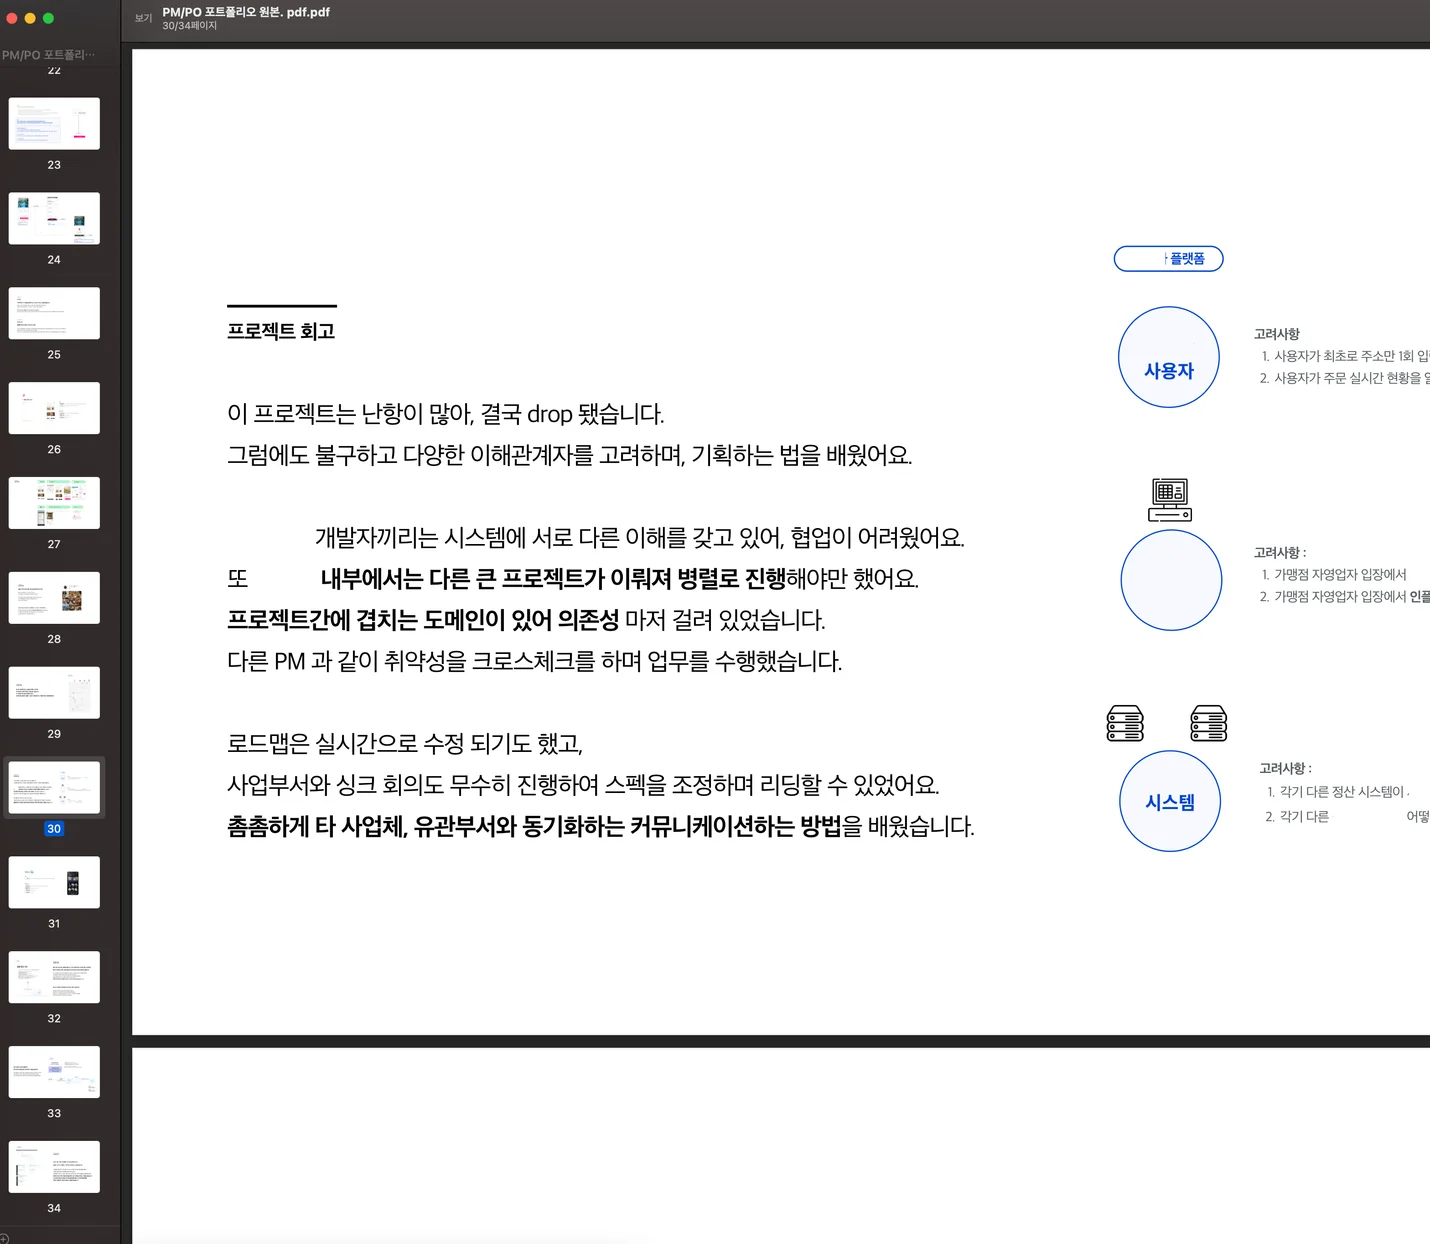
Task: Select the page 27 thumbnail
Action: [x=53, y=502]
